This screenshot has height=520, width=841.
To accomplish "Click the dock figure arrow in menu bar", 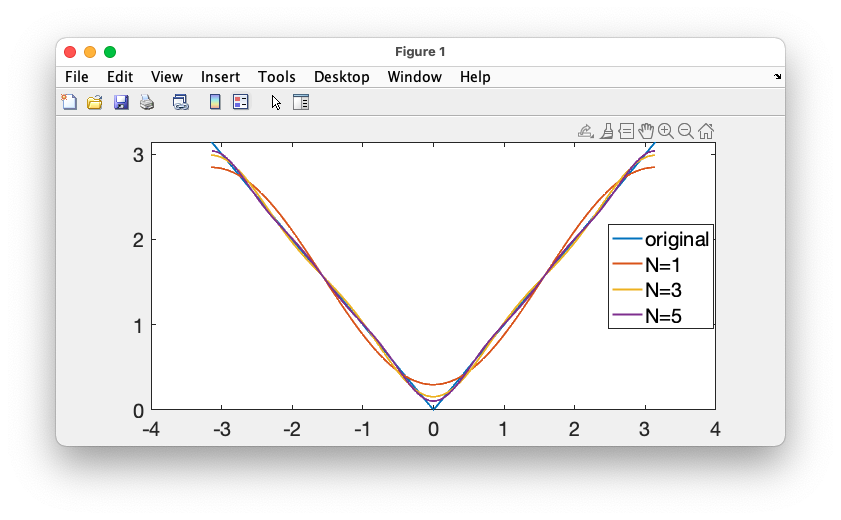I will click(x=777, y=77).
